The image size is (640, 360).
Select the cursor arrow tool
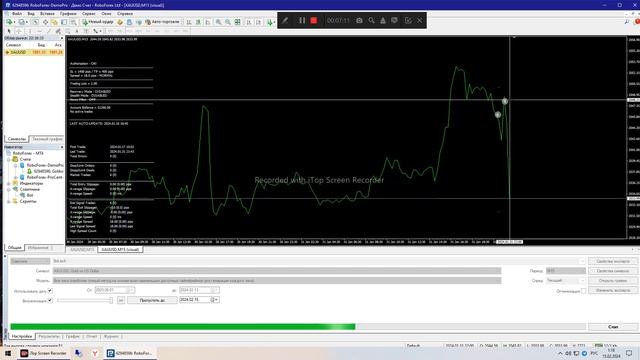coord(9,31)
